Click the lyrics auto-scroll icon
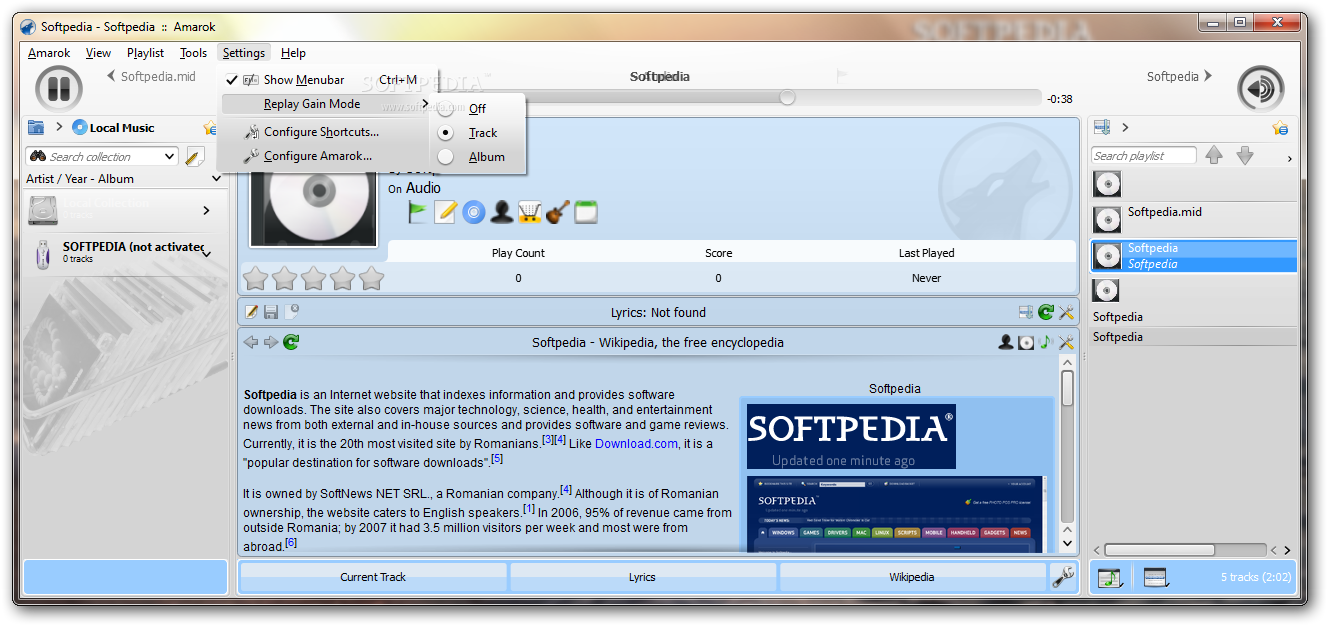The image size is (1328, 626). [1026, 312]
